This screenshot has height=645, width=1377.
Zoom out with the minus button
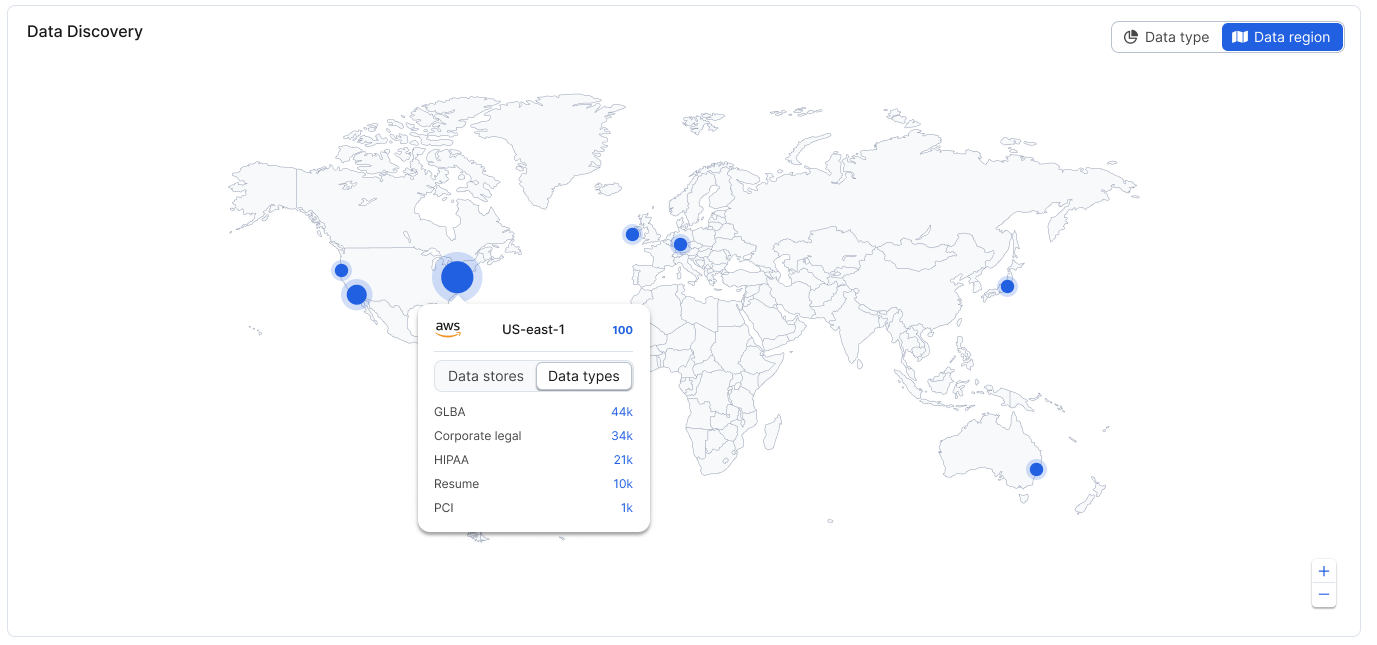1323,595
